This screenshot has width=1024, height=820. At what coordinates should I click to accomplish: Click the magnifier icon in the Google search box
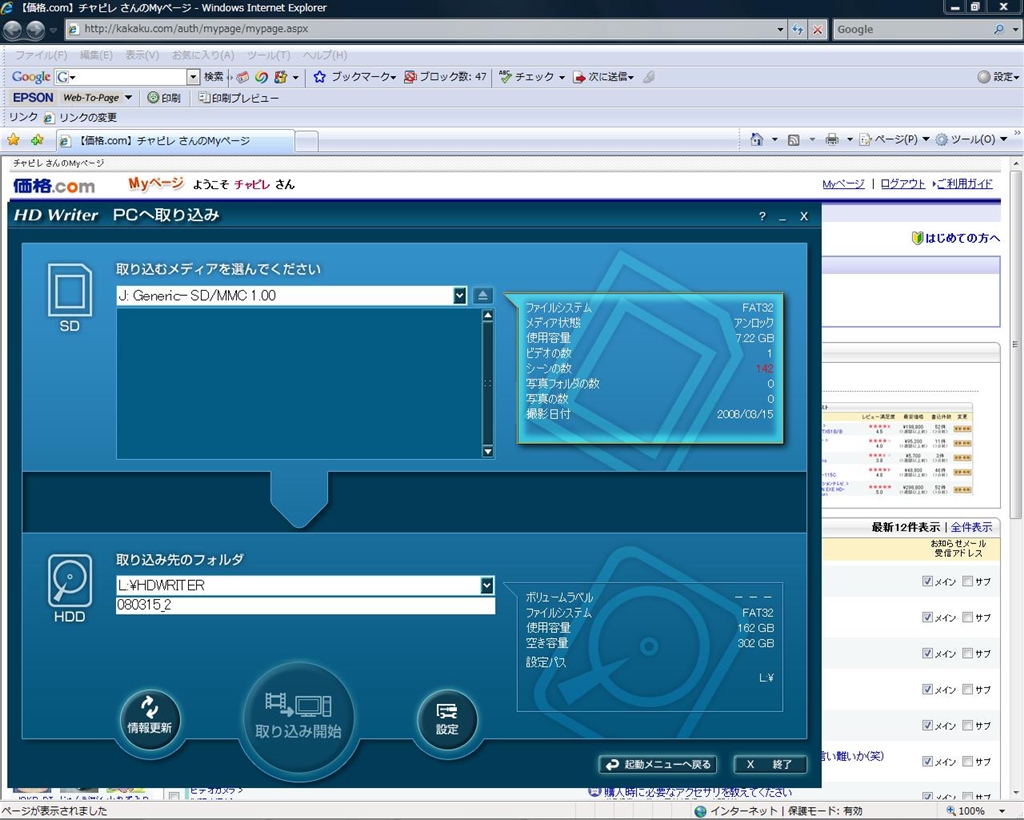pos(999,29)
